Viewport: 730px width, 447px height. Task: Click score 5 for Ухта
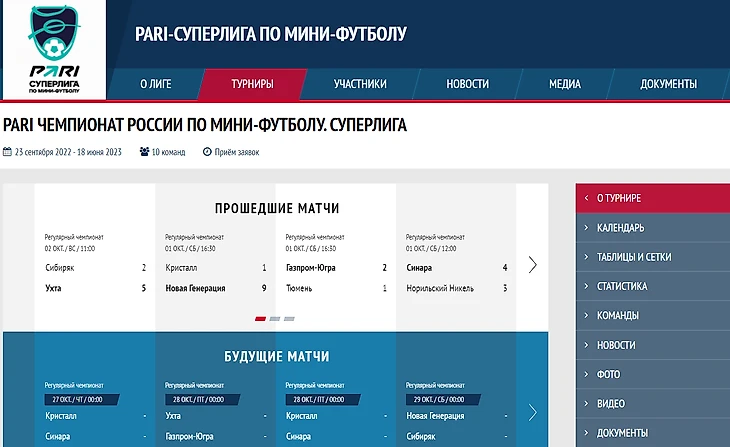tap(143, 288)
